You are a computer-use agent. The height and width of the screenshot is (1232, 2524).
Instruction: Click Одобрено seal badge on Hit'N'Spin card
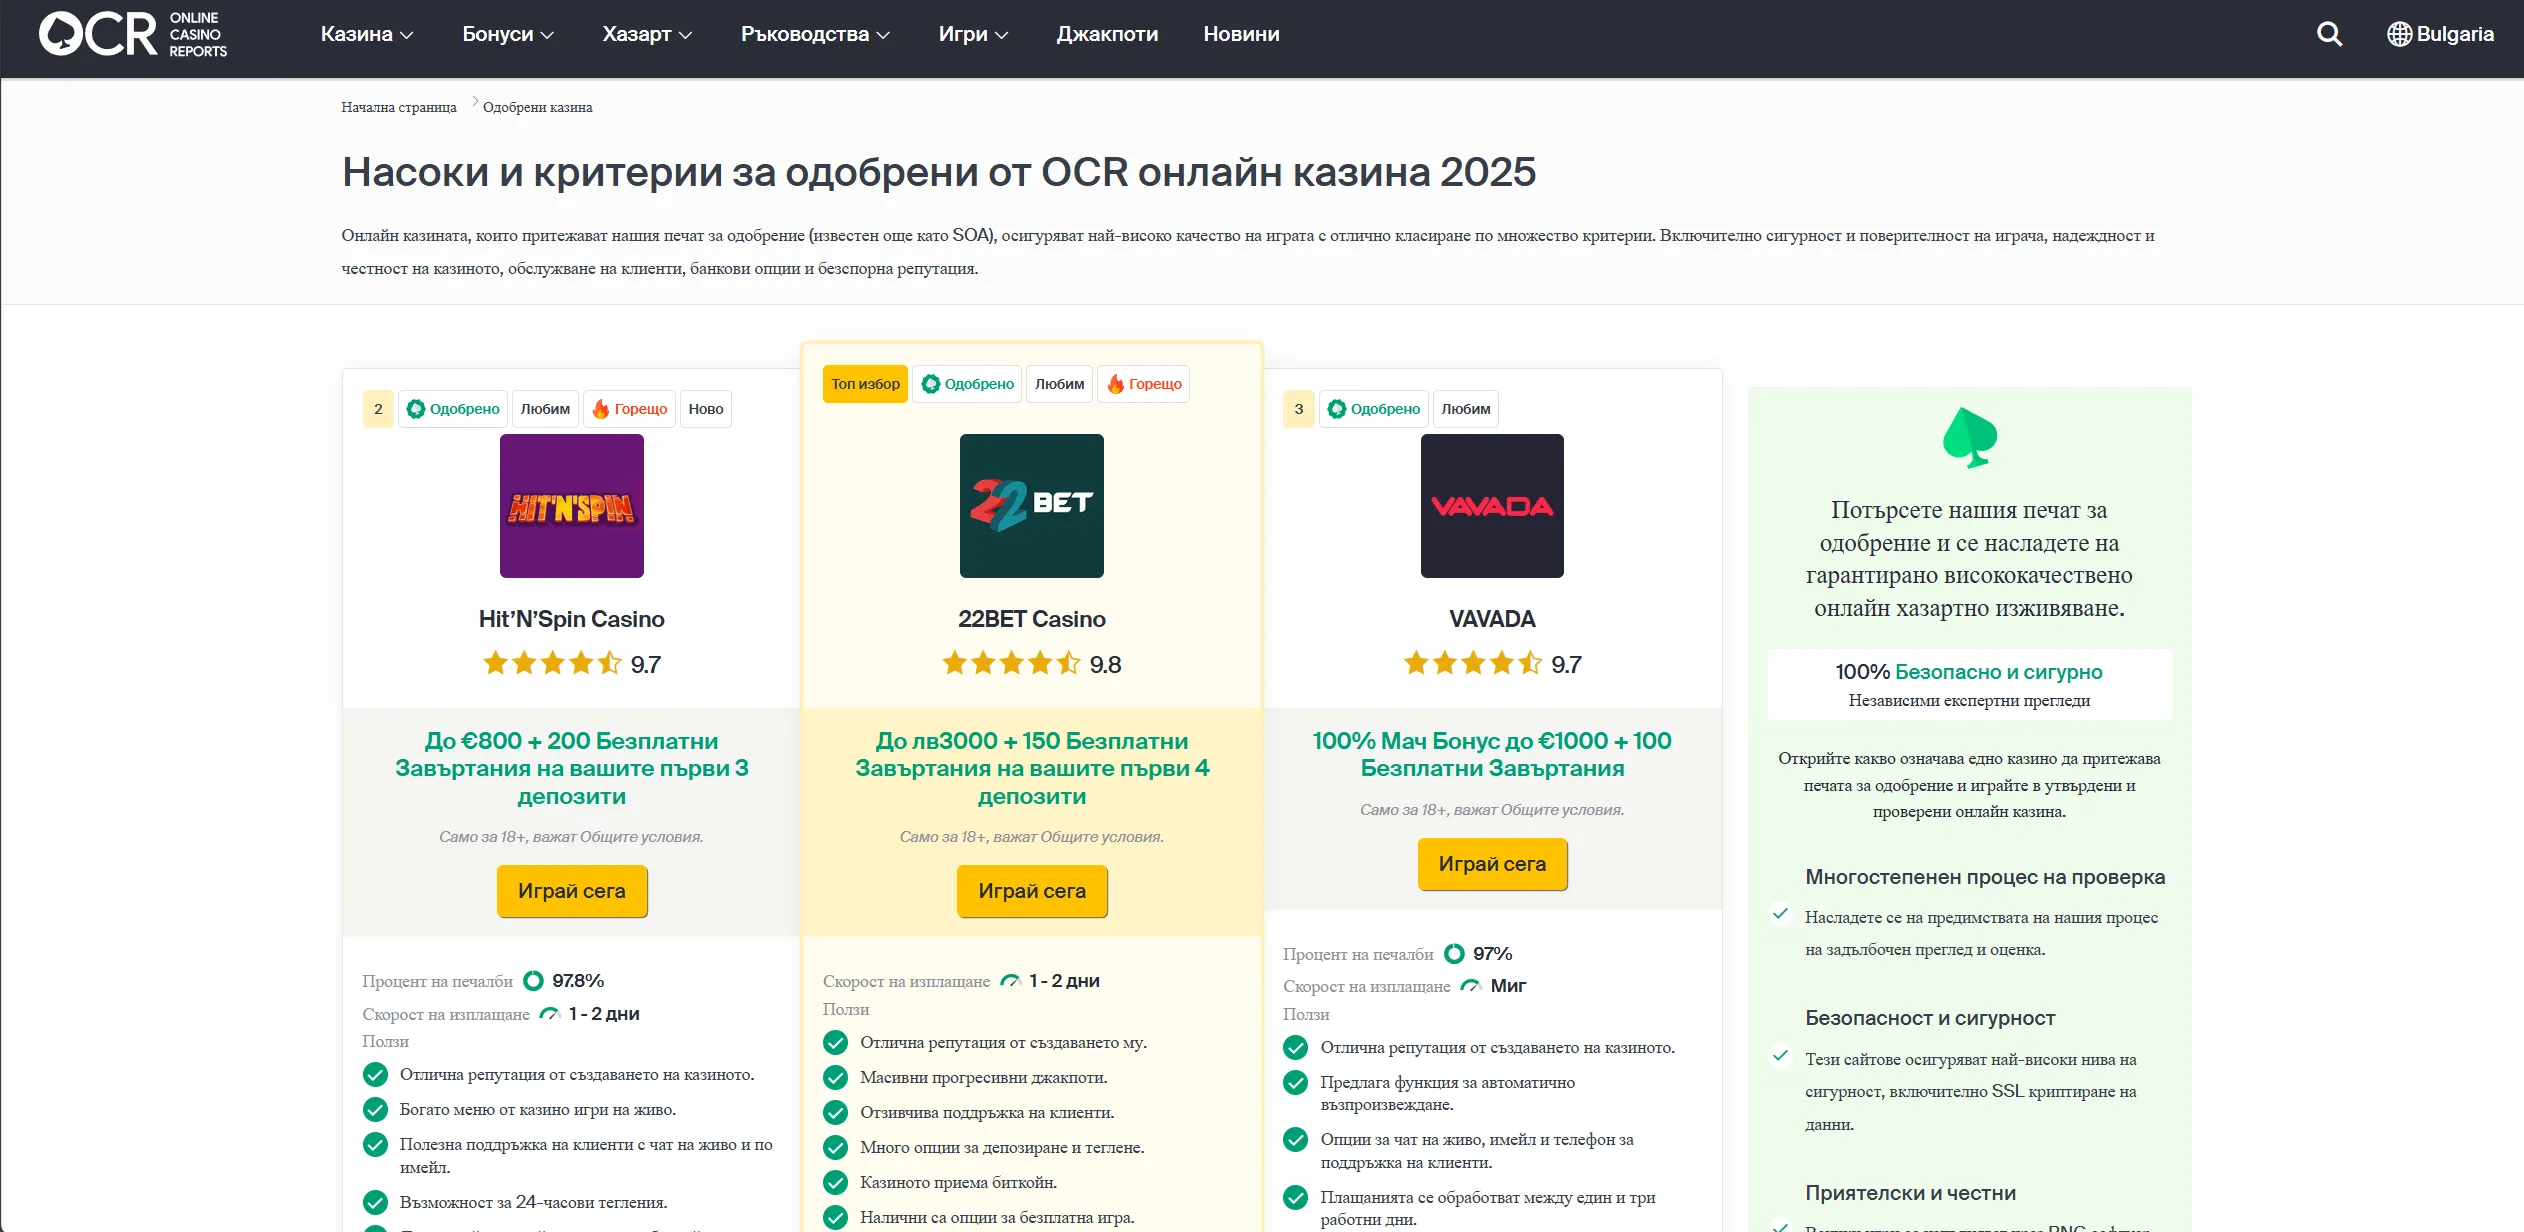tap(453, 409)
